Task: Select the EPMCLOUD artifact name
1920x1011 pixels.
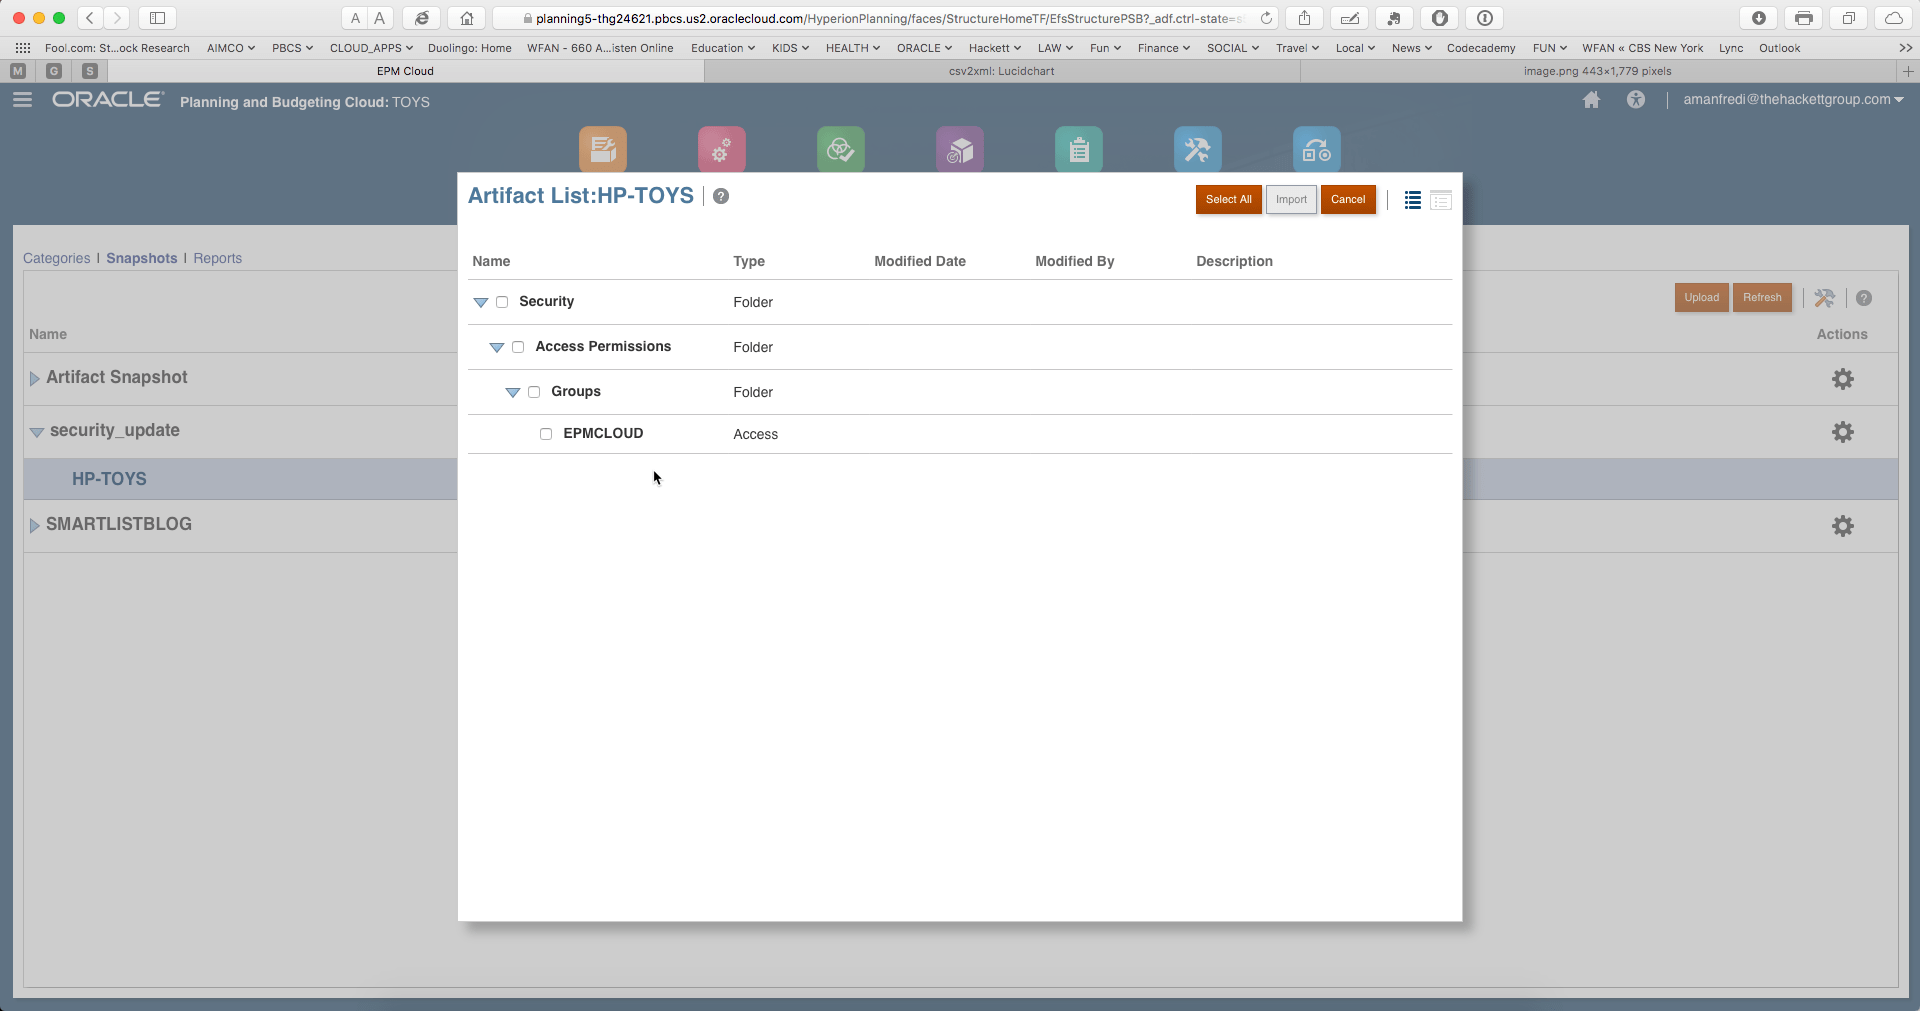Action: (603, 433)
